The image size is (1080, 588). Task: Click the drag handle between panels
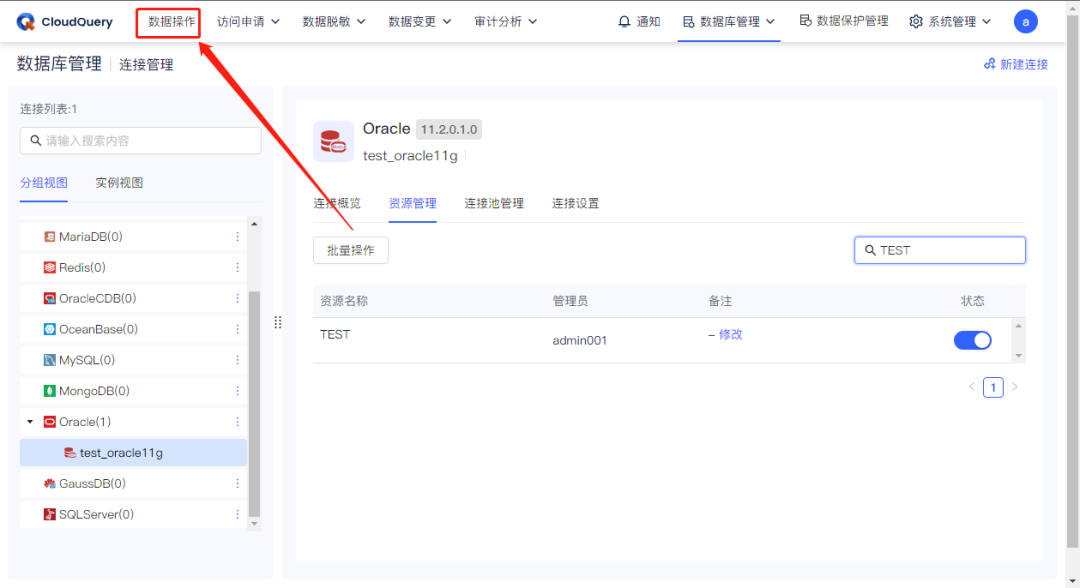pos(278,322)
